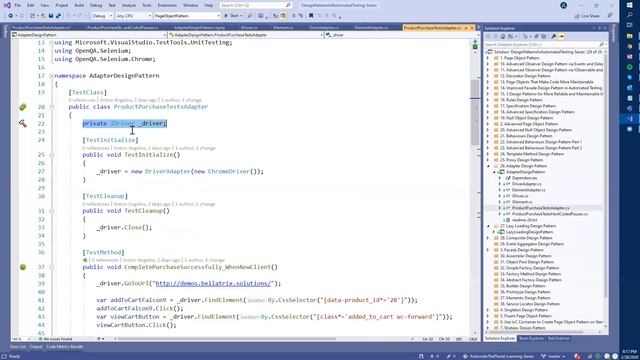Click the Live Share button

587,16
